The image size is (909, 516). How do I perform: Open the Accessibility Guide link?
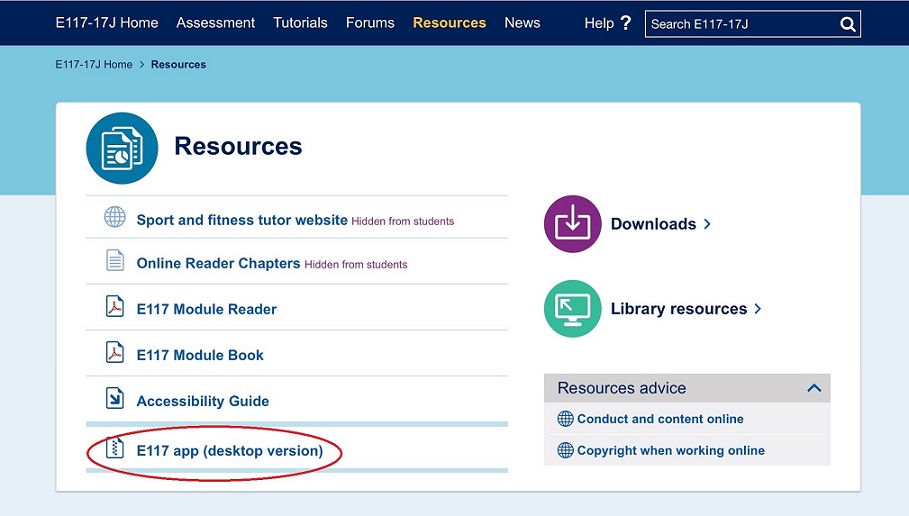203,401
